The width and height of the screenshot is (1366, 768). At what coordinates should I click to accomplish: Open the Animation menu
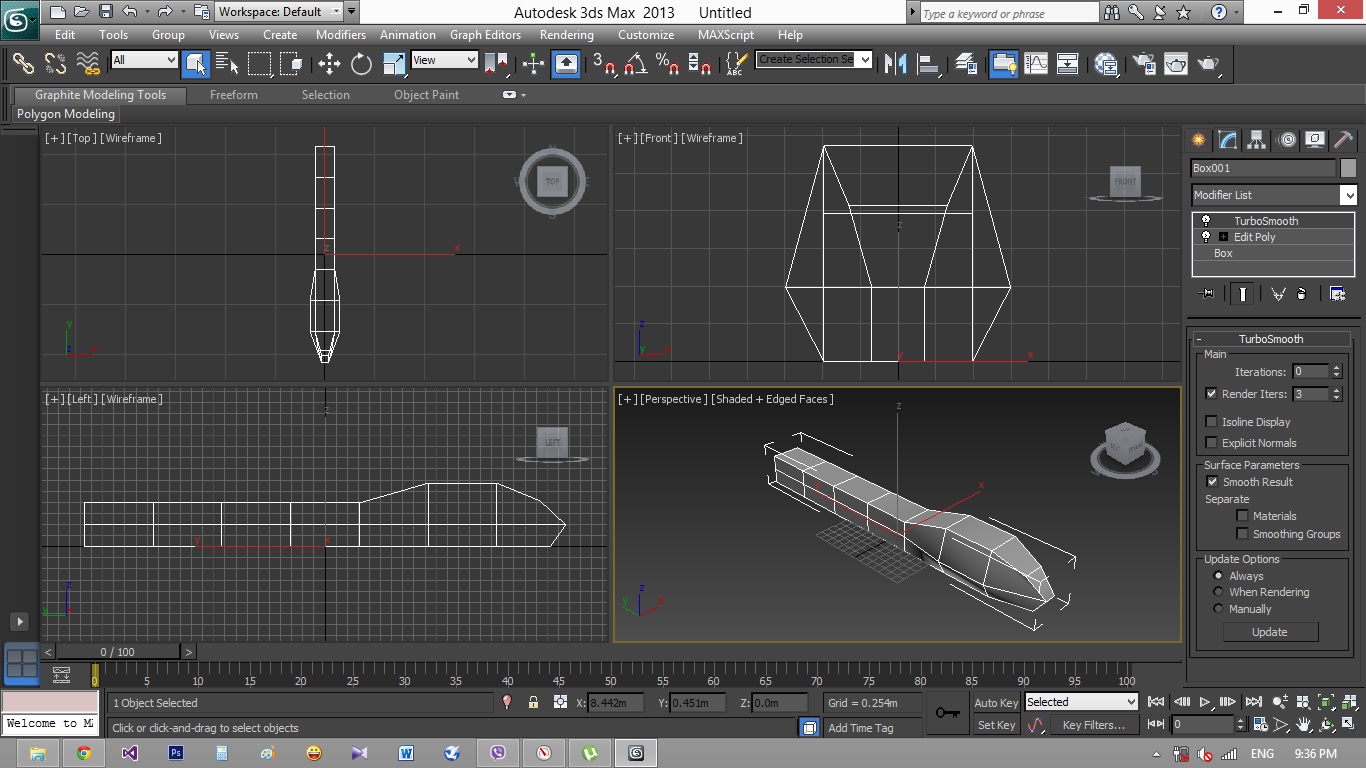(408, 35)
